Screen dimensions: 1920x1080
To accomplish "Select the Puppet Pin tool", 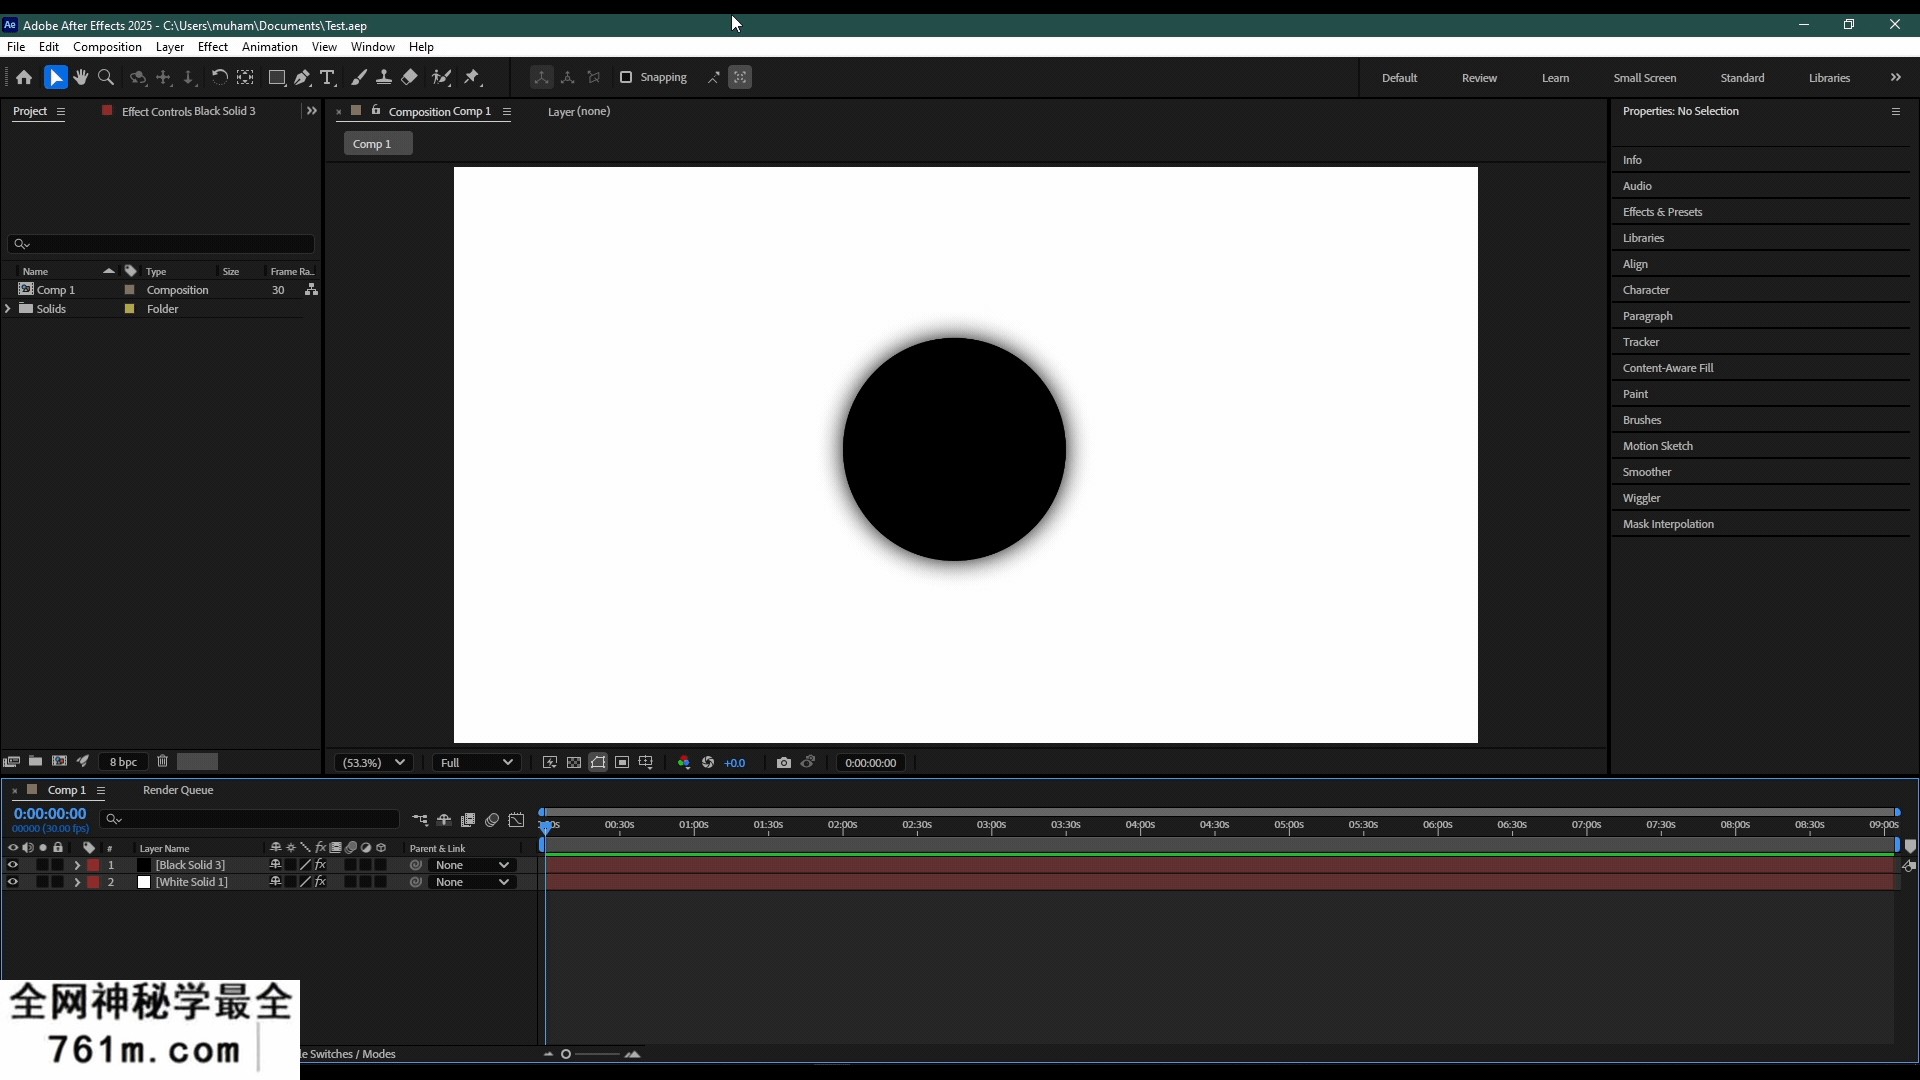I will 473,77.
